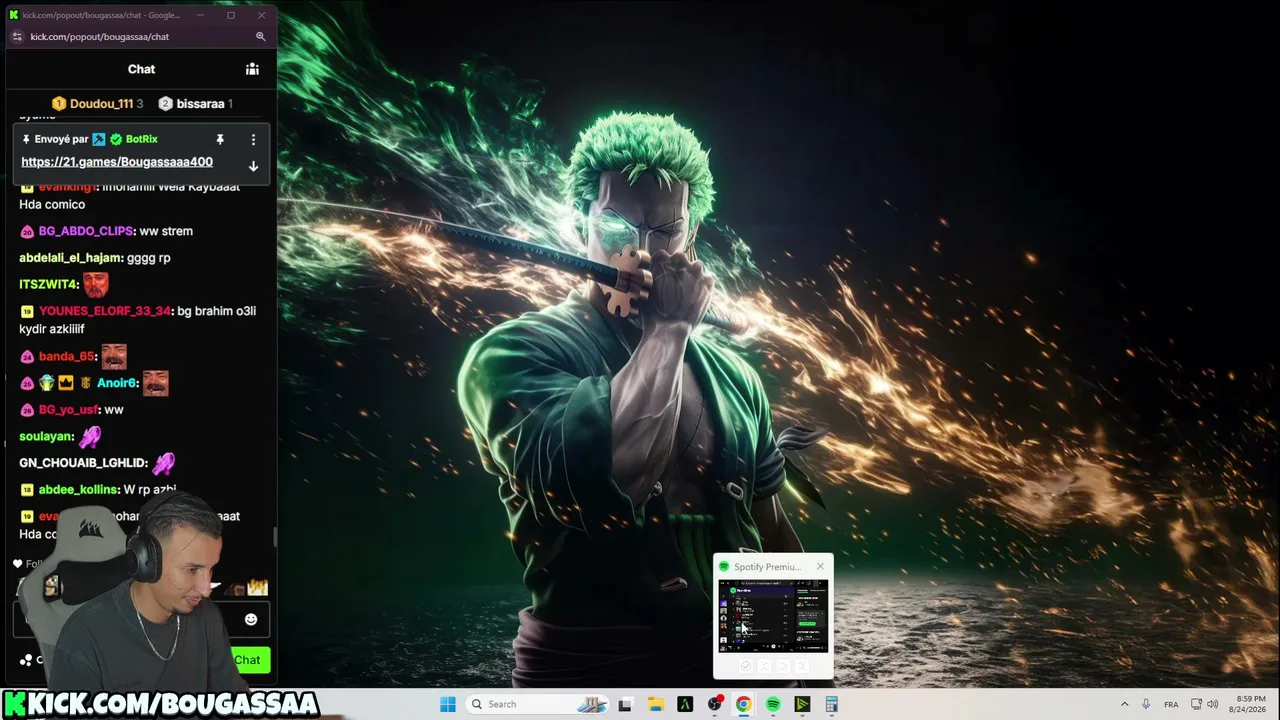
Task: Open the chat users list icon
Action: coord(252,69)
